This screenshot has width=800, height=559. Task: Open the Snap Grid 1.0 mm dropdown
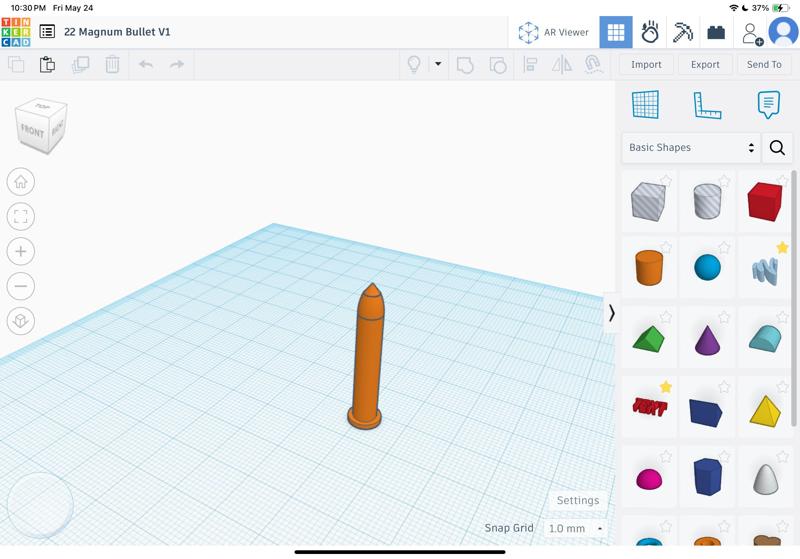576,528
